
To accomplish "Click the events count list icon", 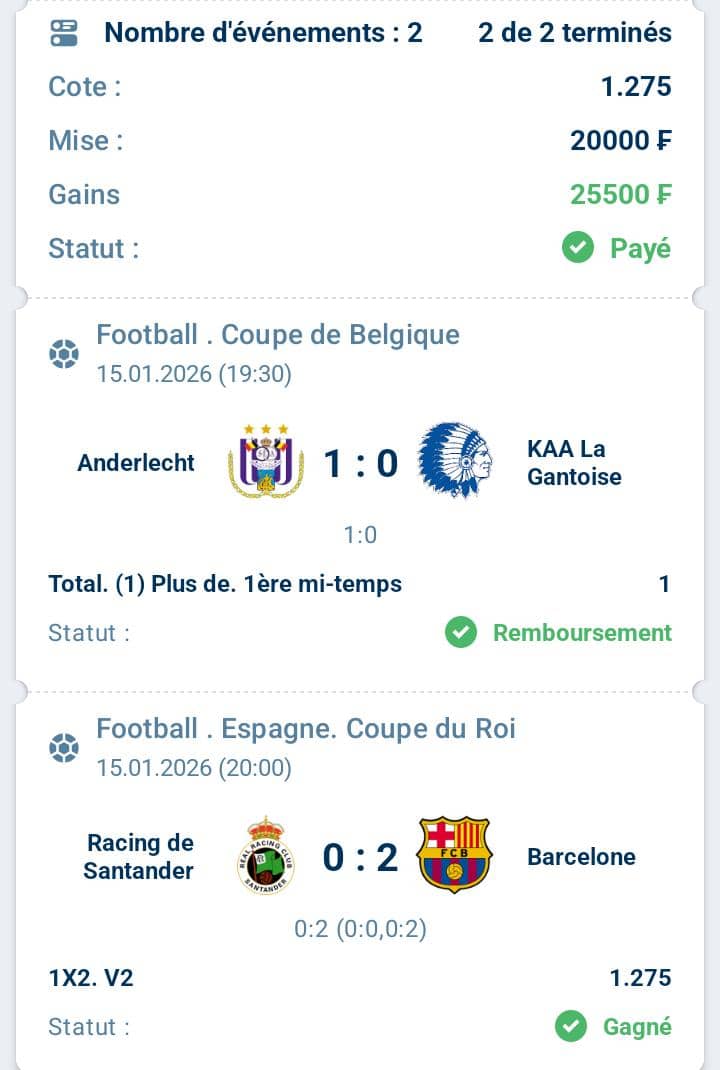I will (64, 33).
